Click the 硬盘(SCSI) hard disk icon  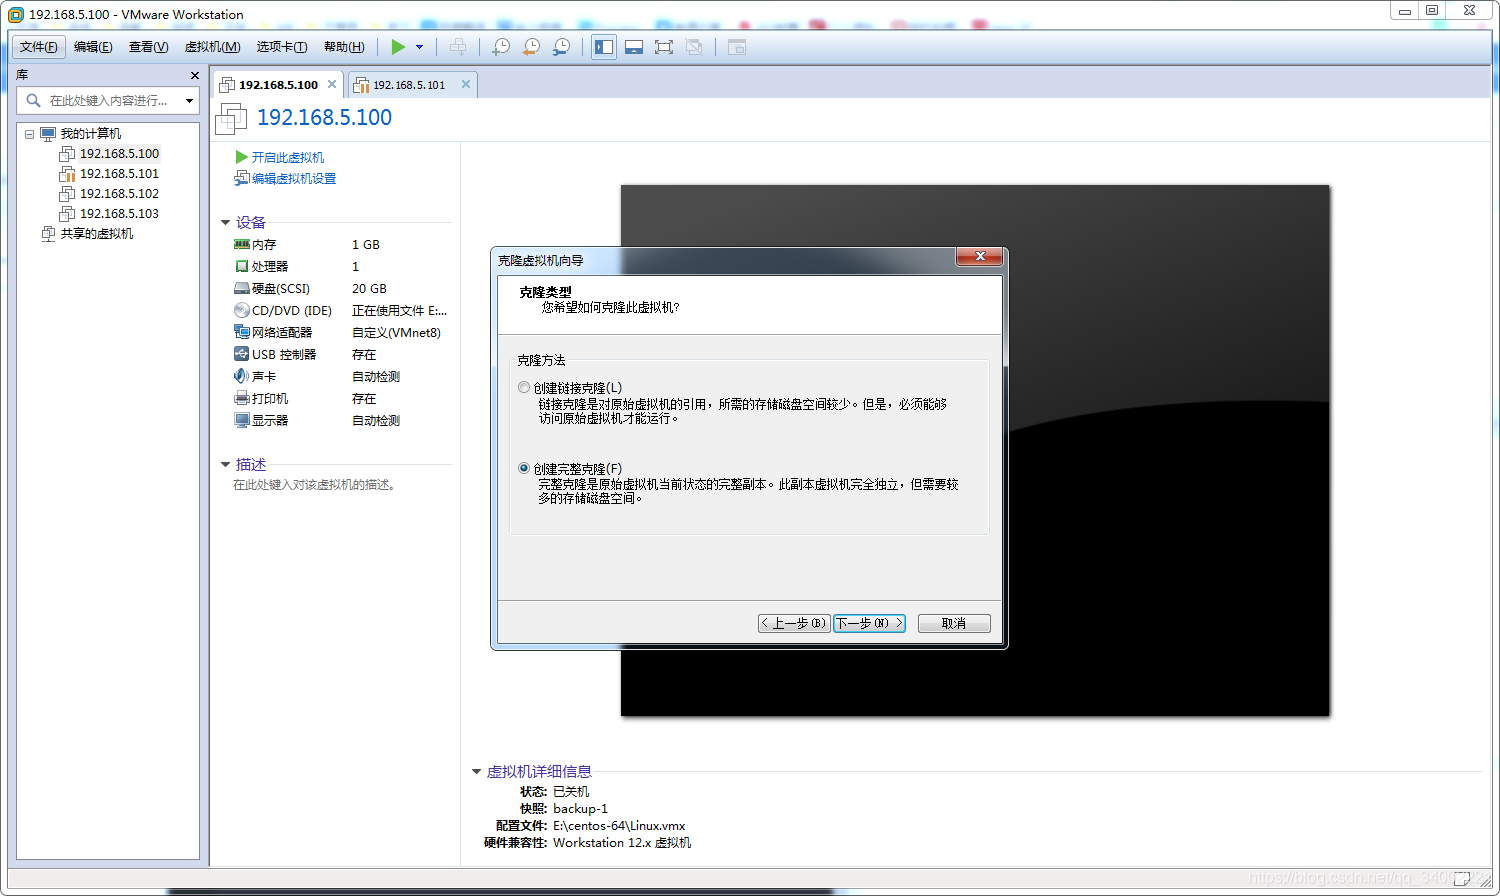[x=241, y=288]
